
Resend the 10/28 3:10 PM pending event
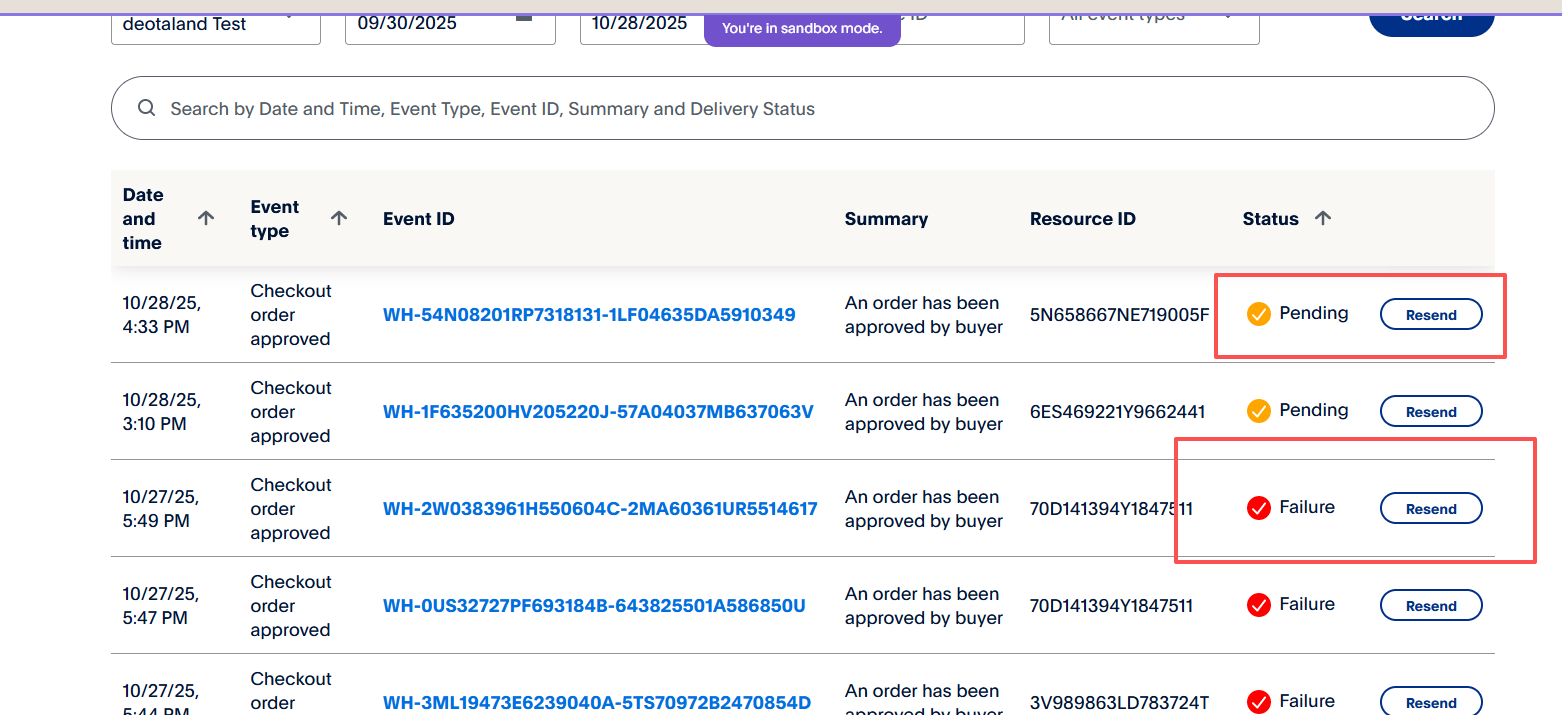(x=1431, y=412)
